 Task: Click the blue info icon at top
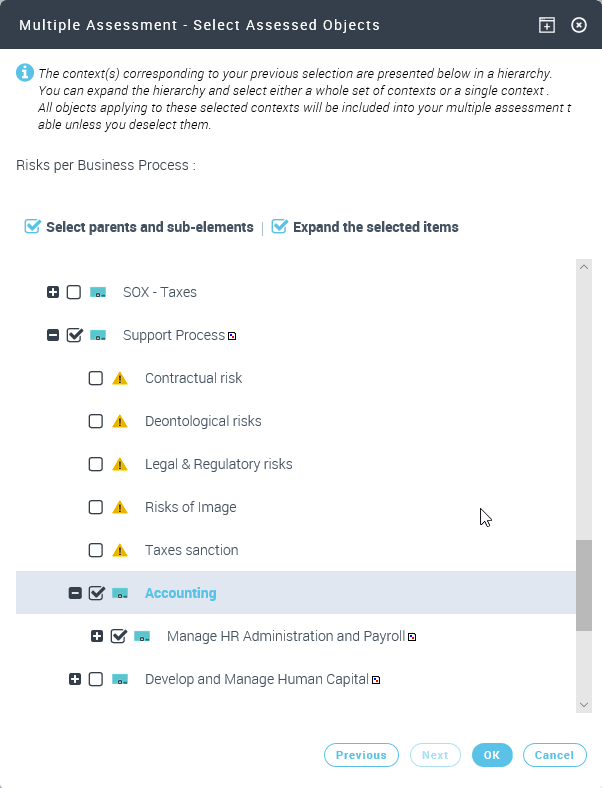(24, 73)
